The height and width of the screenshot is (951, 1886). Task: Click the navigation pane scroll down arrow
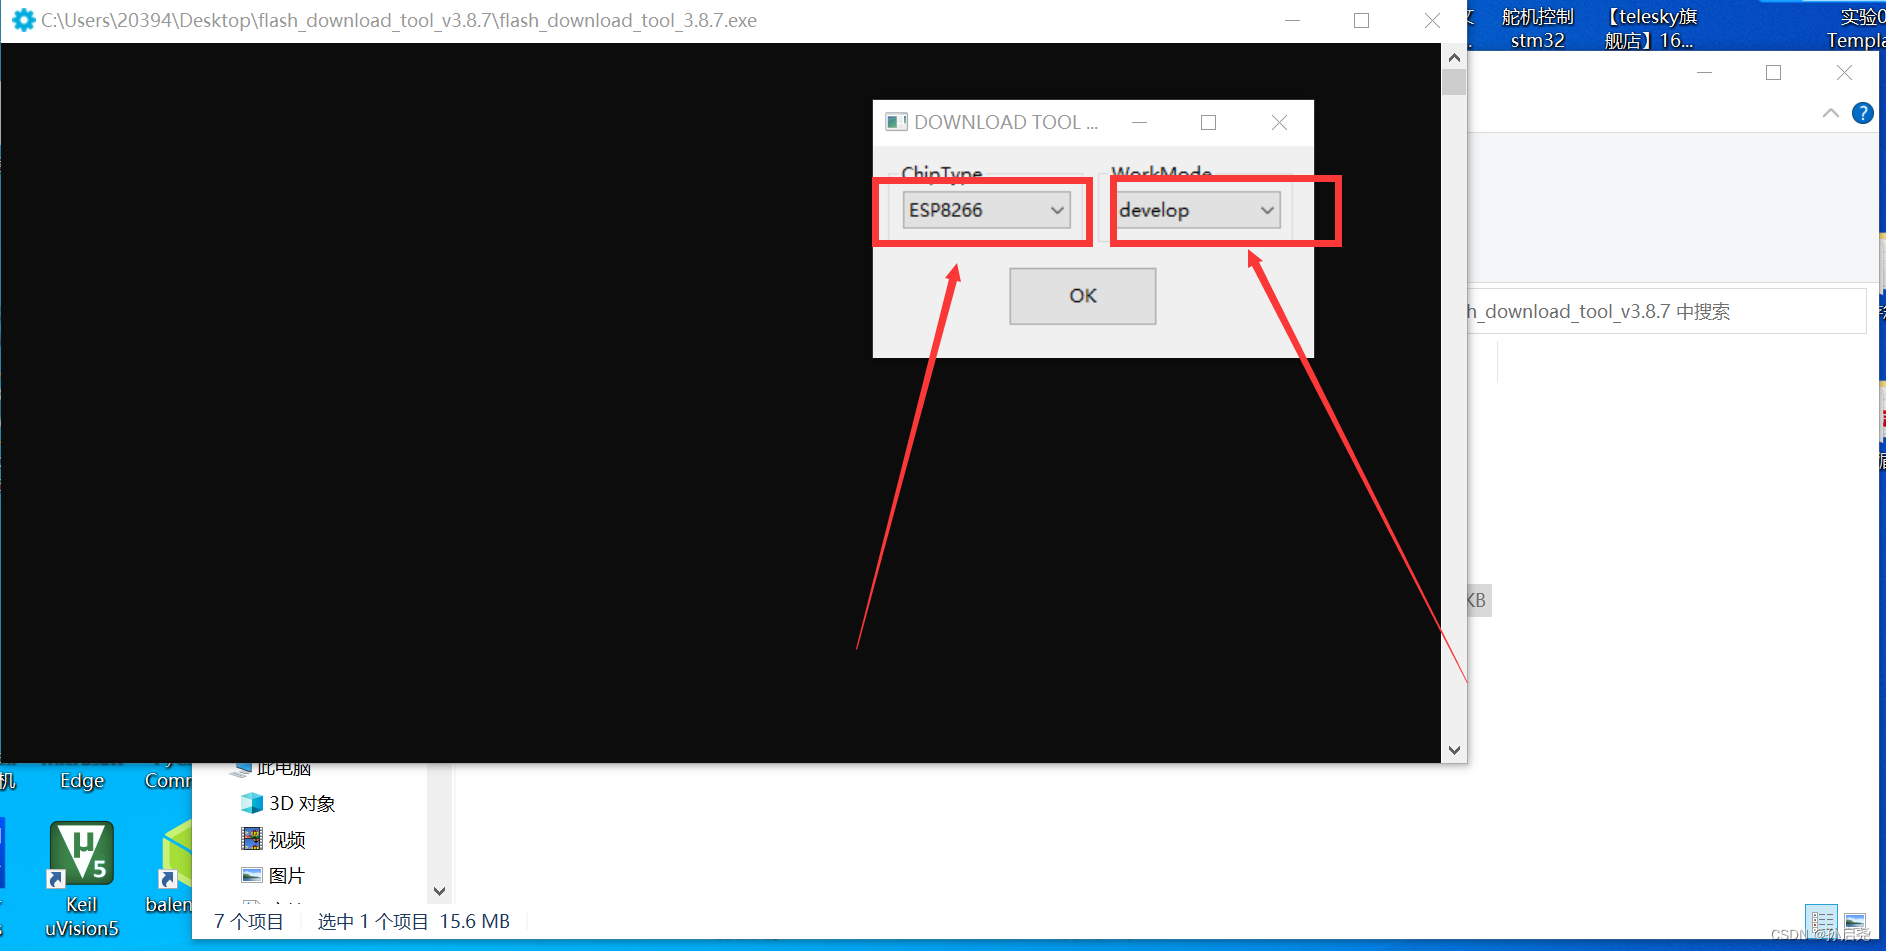click(439, 890)
